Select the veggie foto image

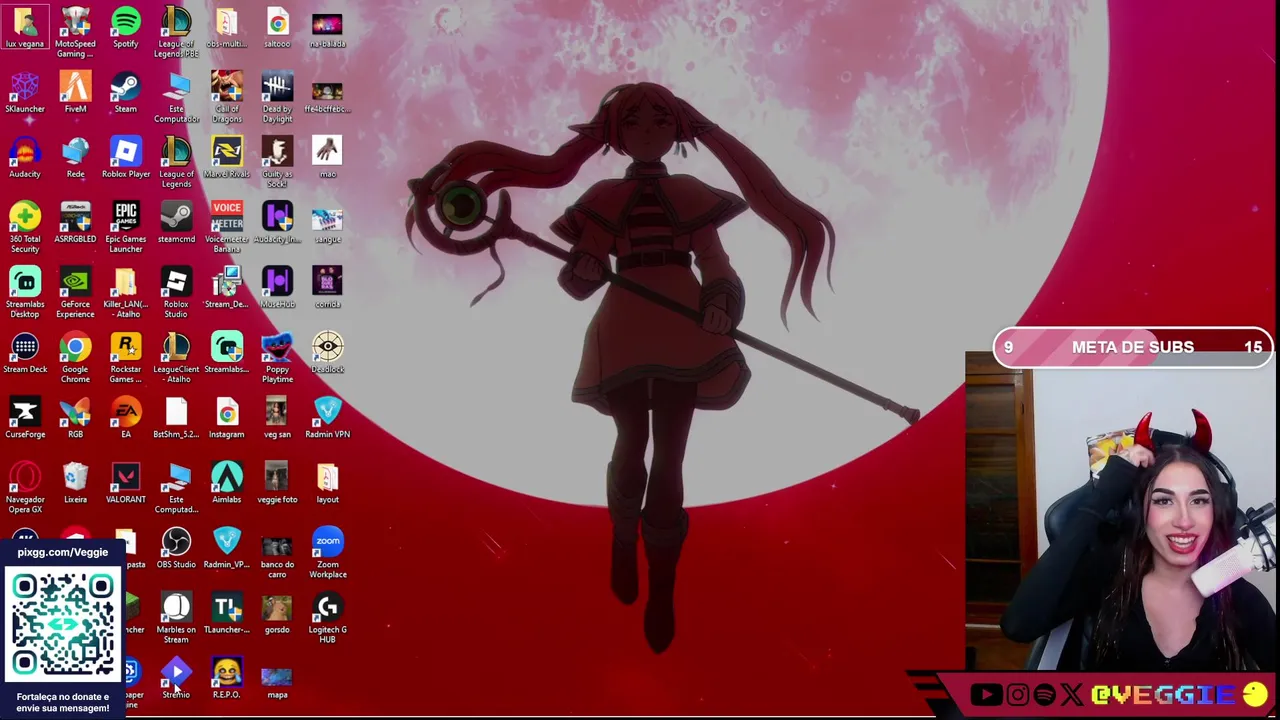[x=277, y=483]
